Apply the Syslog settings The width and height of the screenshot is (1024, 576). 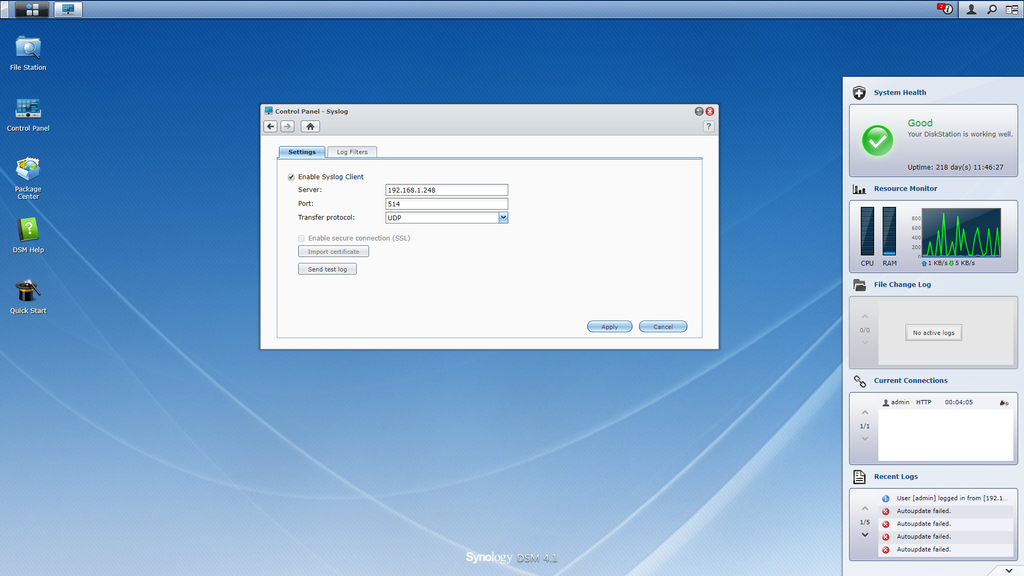pyautogui.click(x=609, y=326)
